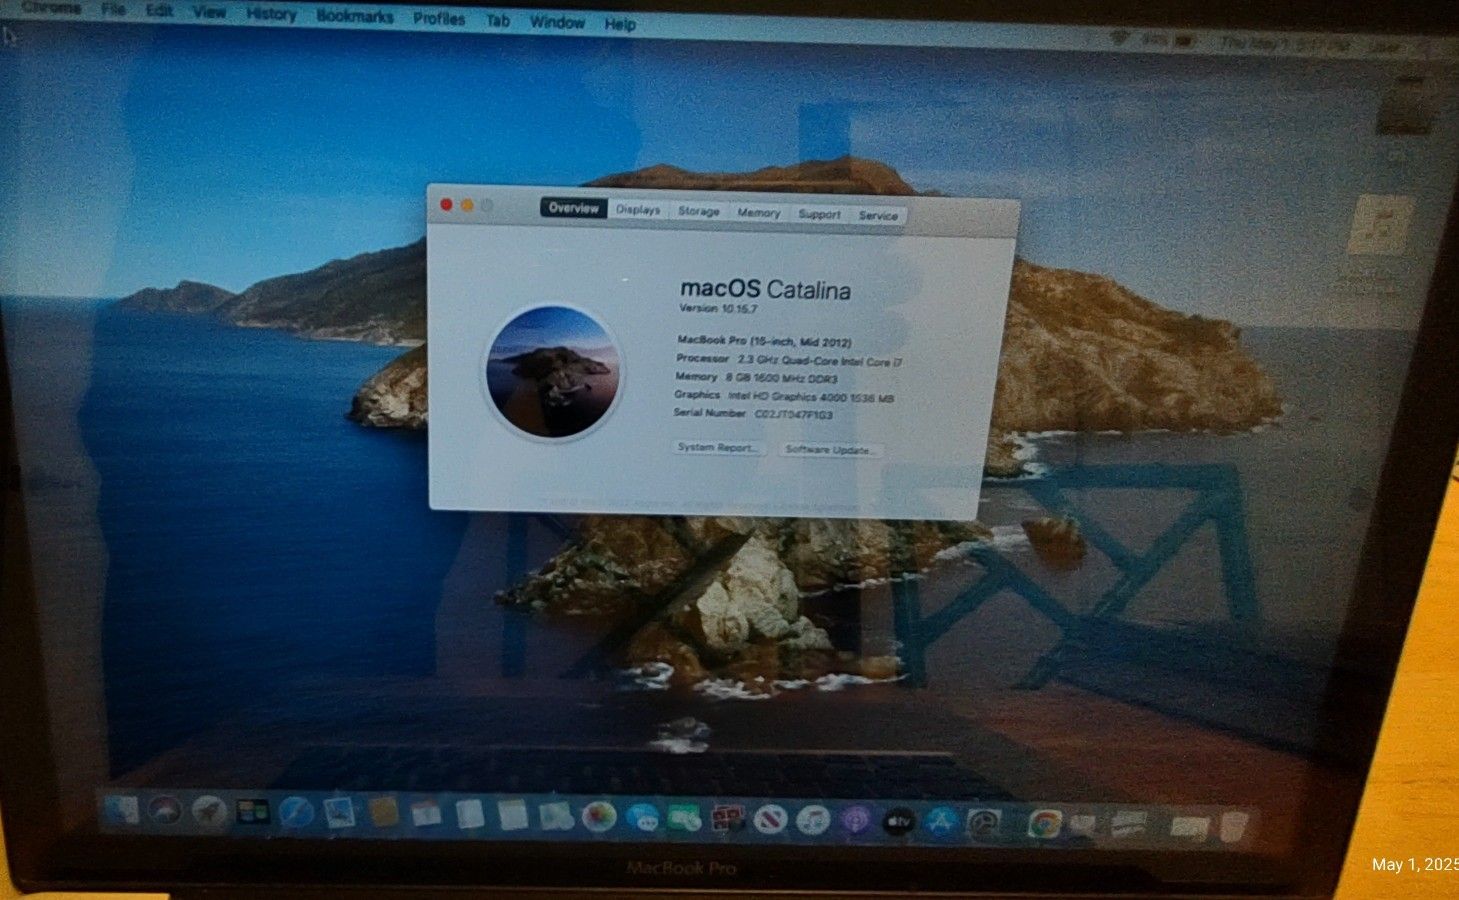Open Mail stamp icon in Dock
1459x900 pixels.
click(340, 813)
